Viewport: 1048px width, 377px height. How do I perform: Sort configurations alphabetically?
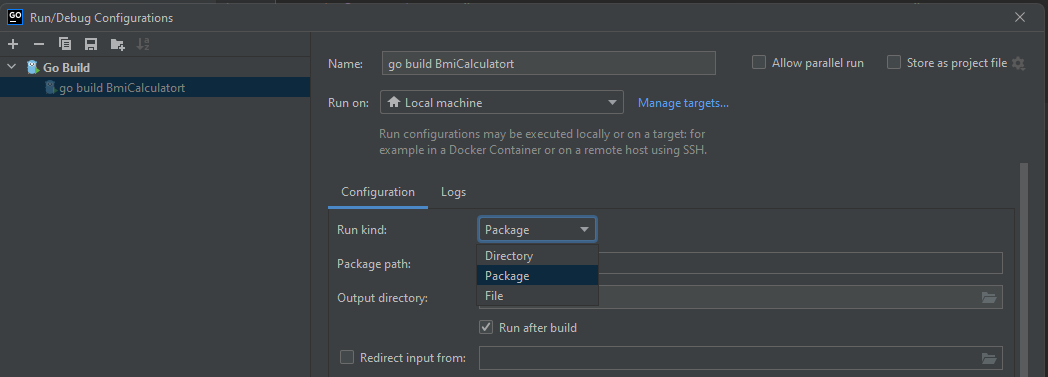tap(143, 44)
